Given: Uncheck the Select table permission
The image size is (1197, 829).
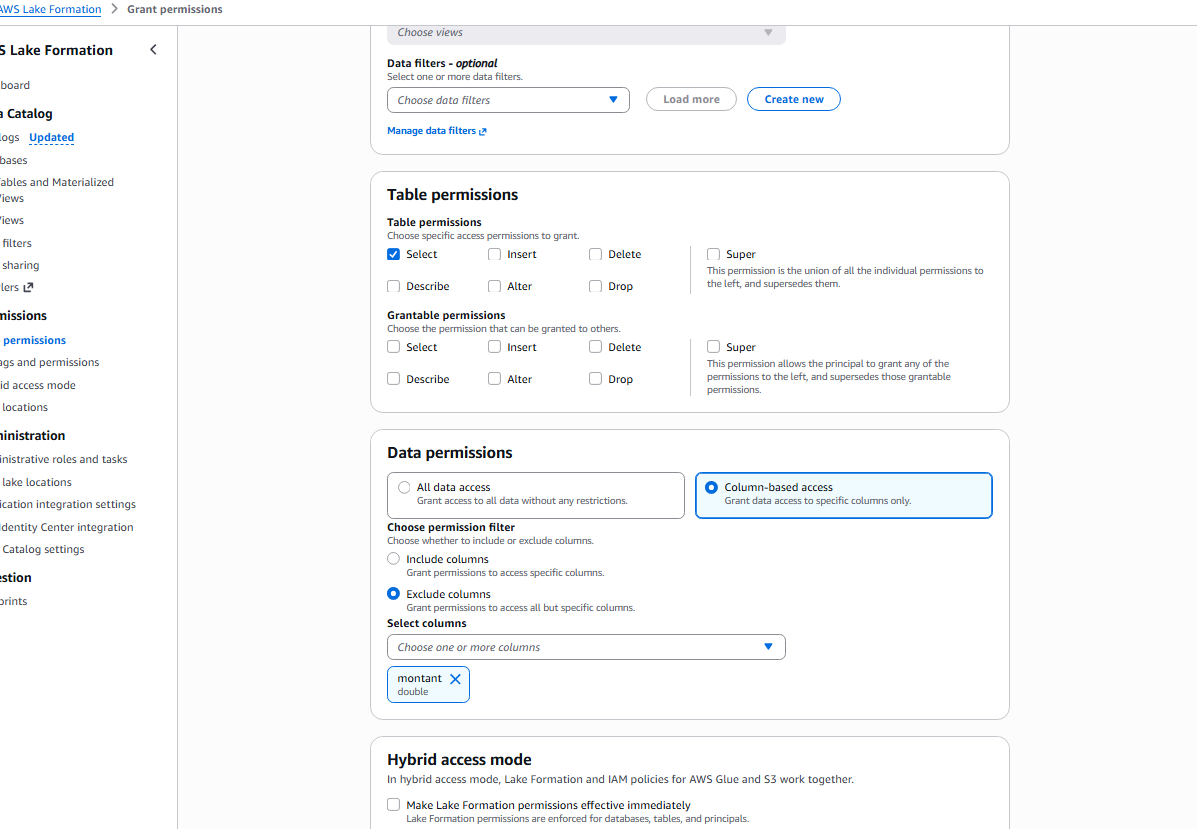Looking at the screenshot, I should coord(393,254).
